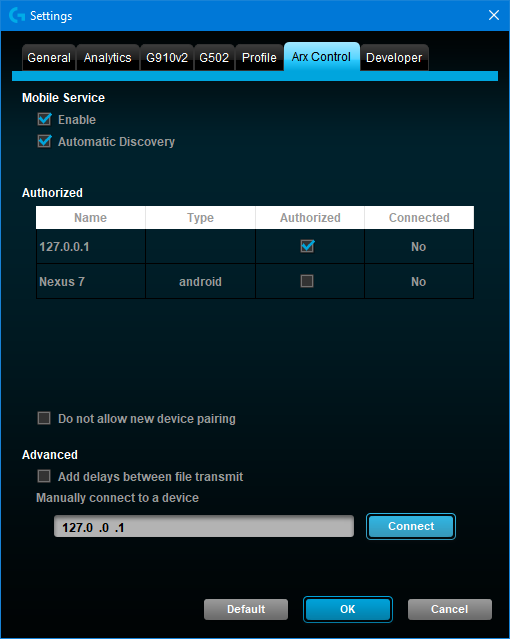Switch to the General tab
The width and height of the screenshot is (510, 639).
coord(49,57)
